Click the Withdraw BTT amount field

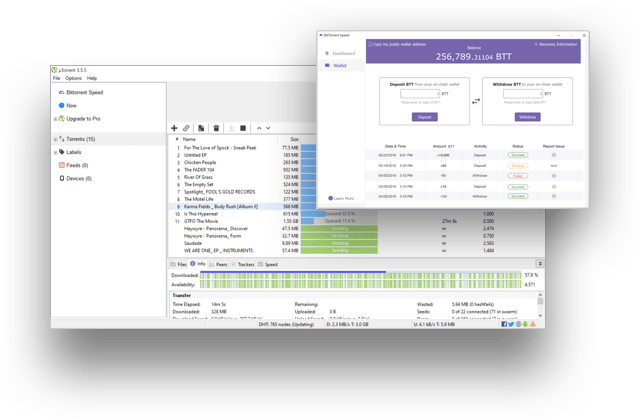pos(523,94)
